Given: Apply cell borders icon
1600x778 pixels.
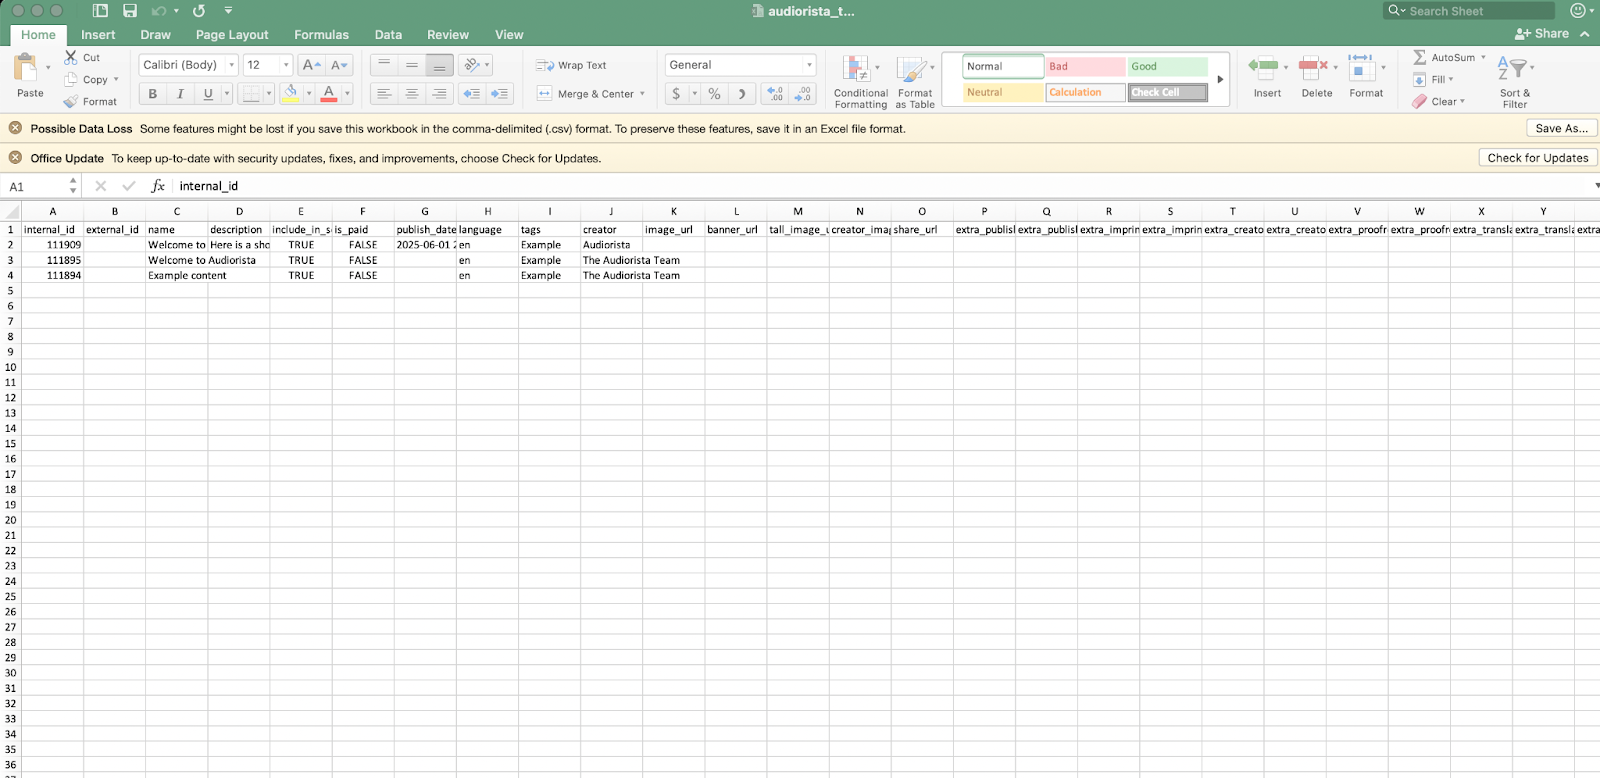Looking at the screenshot, I should tap(251, 94).
